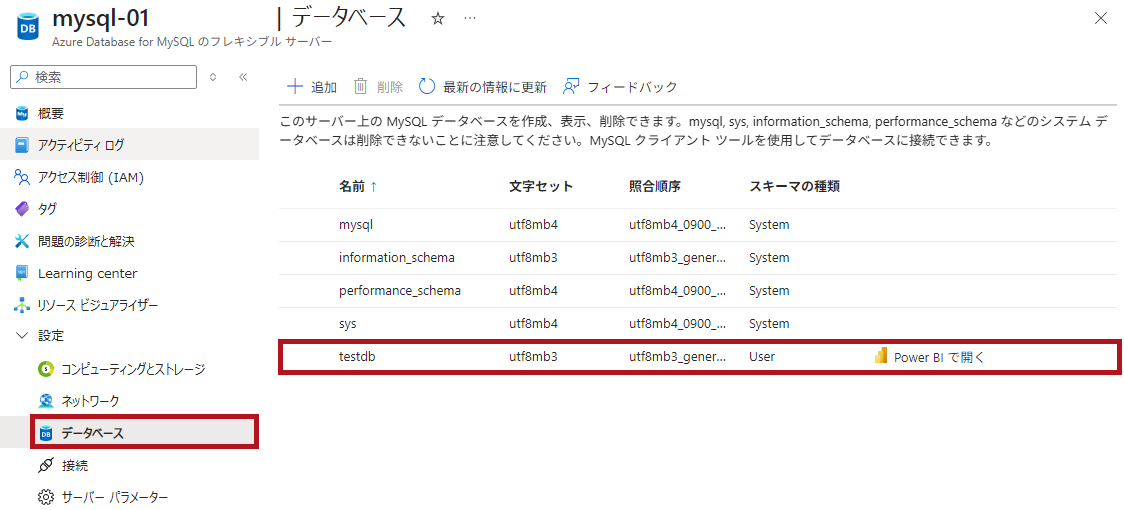Click the Overview (概要) sidebar icon
Screen dimensions: 1124x510
pos(22,114)
